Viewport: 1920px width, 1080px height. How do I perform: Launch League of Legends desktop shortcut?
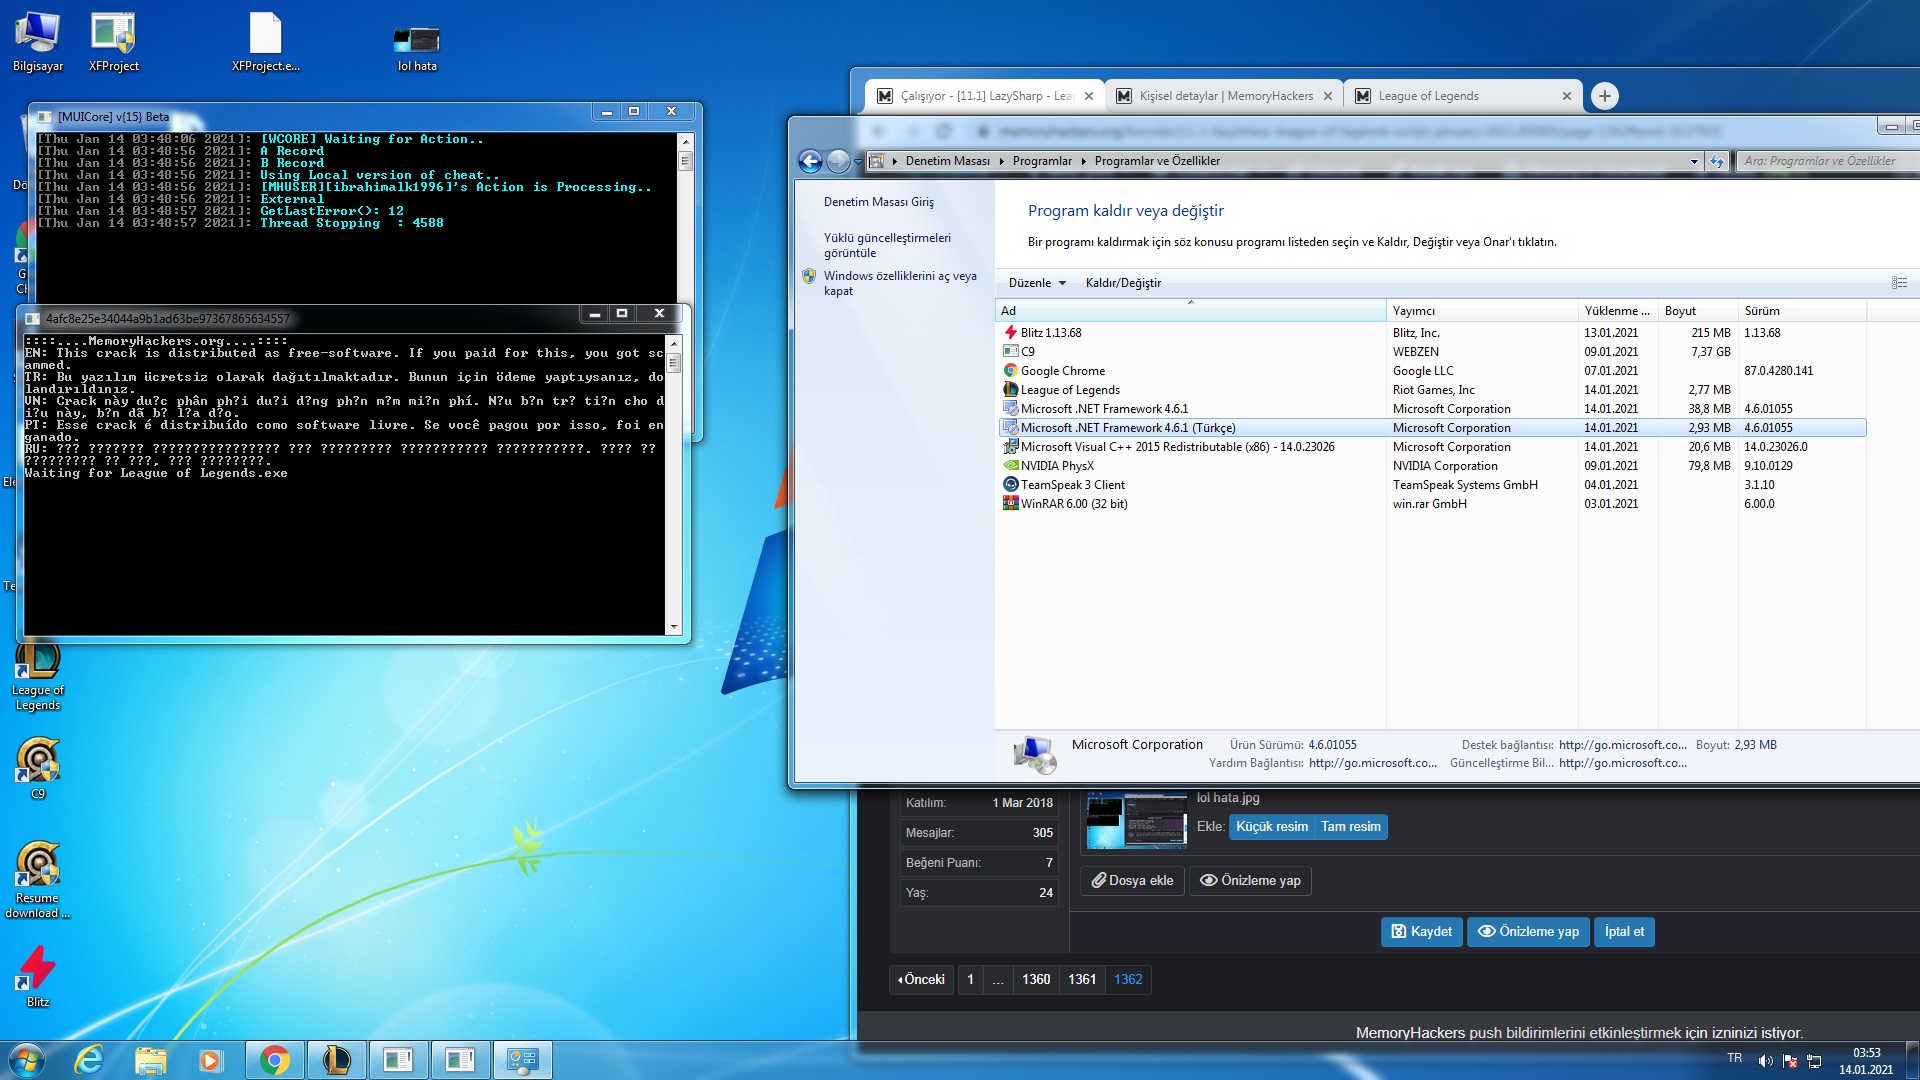(37, 677)
